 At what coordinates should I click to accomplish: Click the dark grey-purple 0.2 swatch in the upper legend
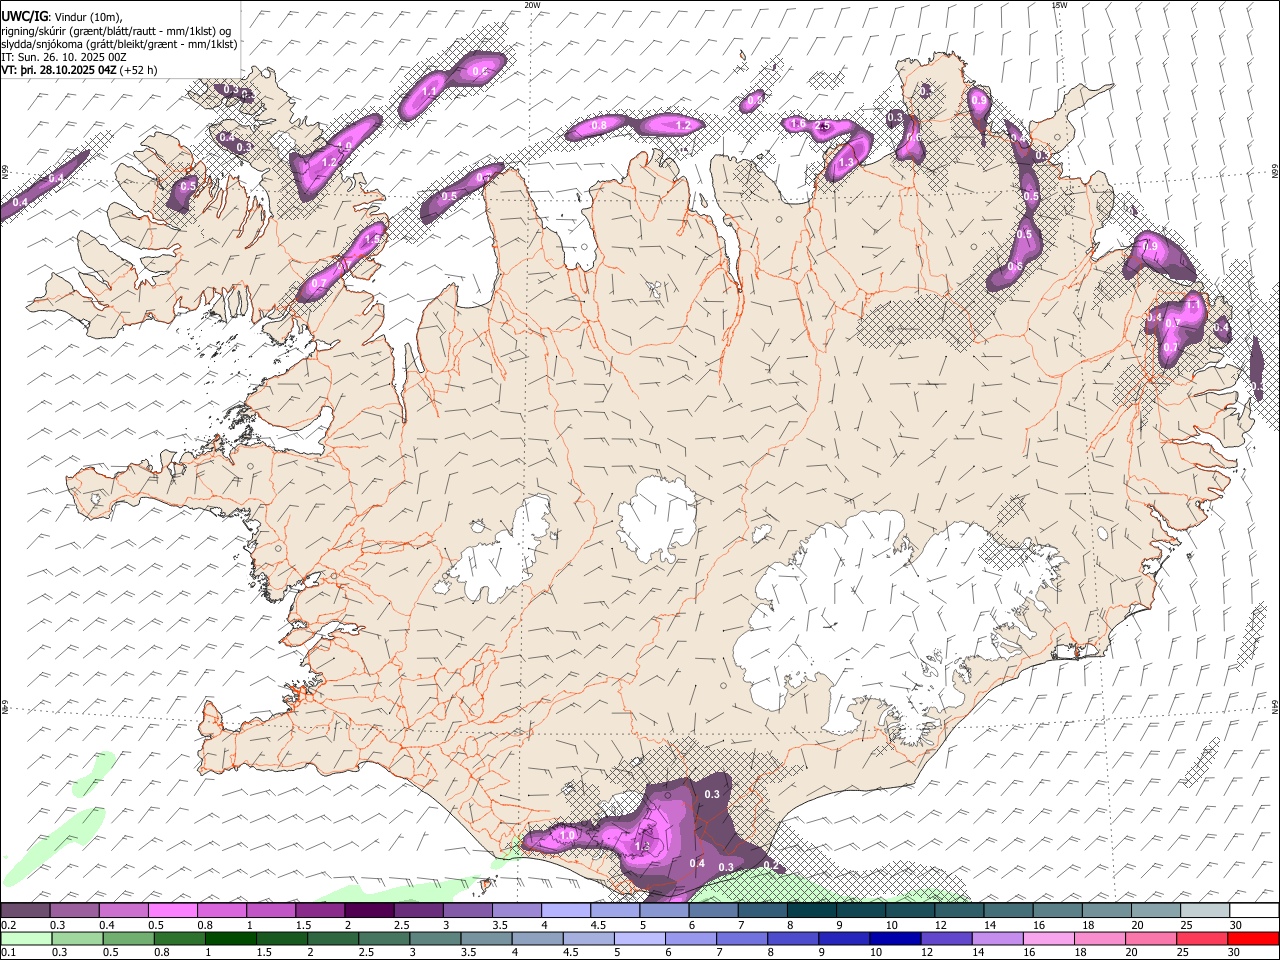[x=25, y=910]
